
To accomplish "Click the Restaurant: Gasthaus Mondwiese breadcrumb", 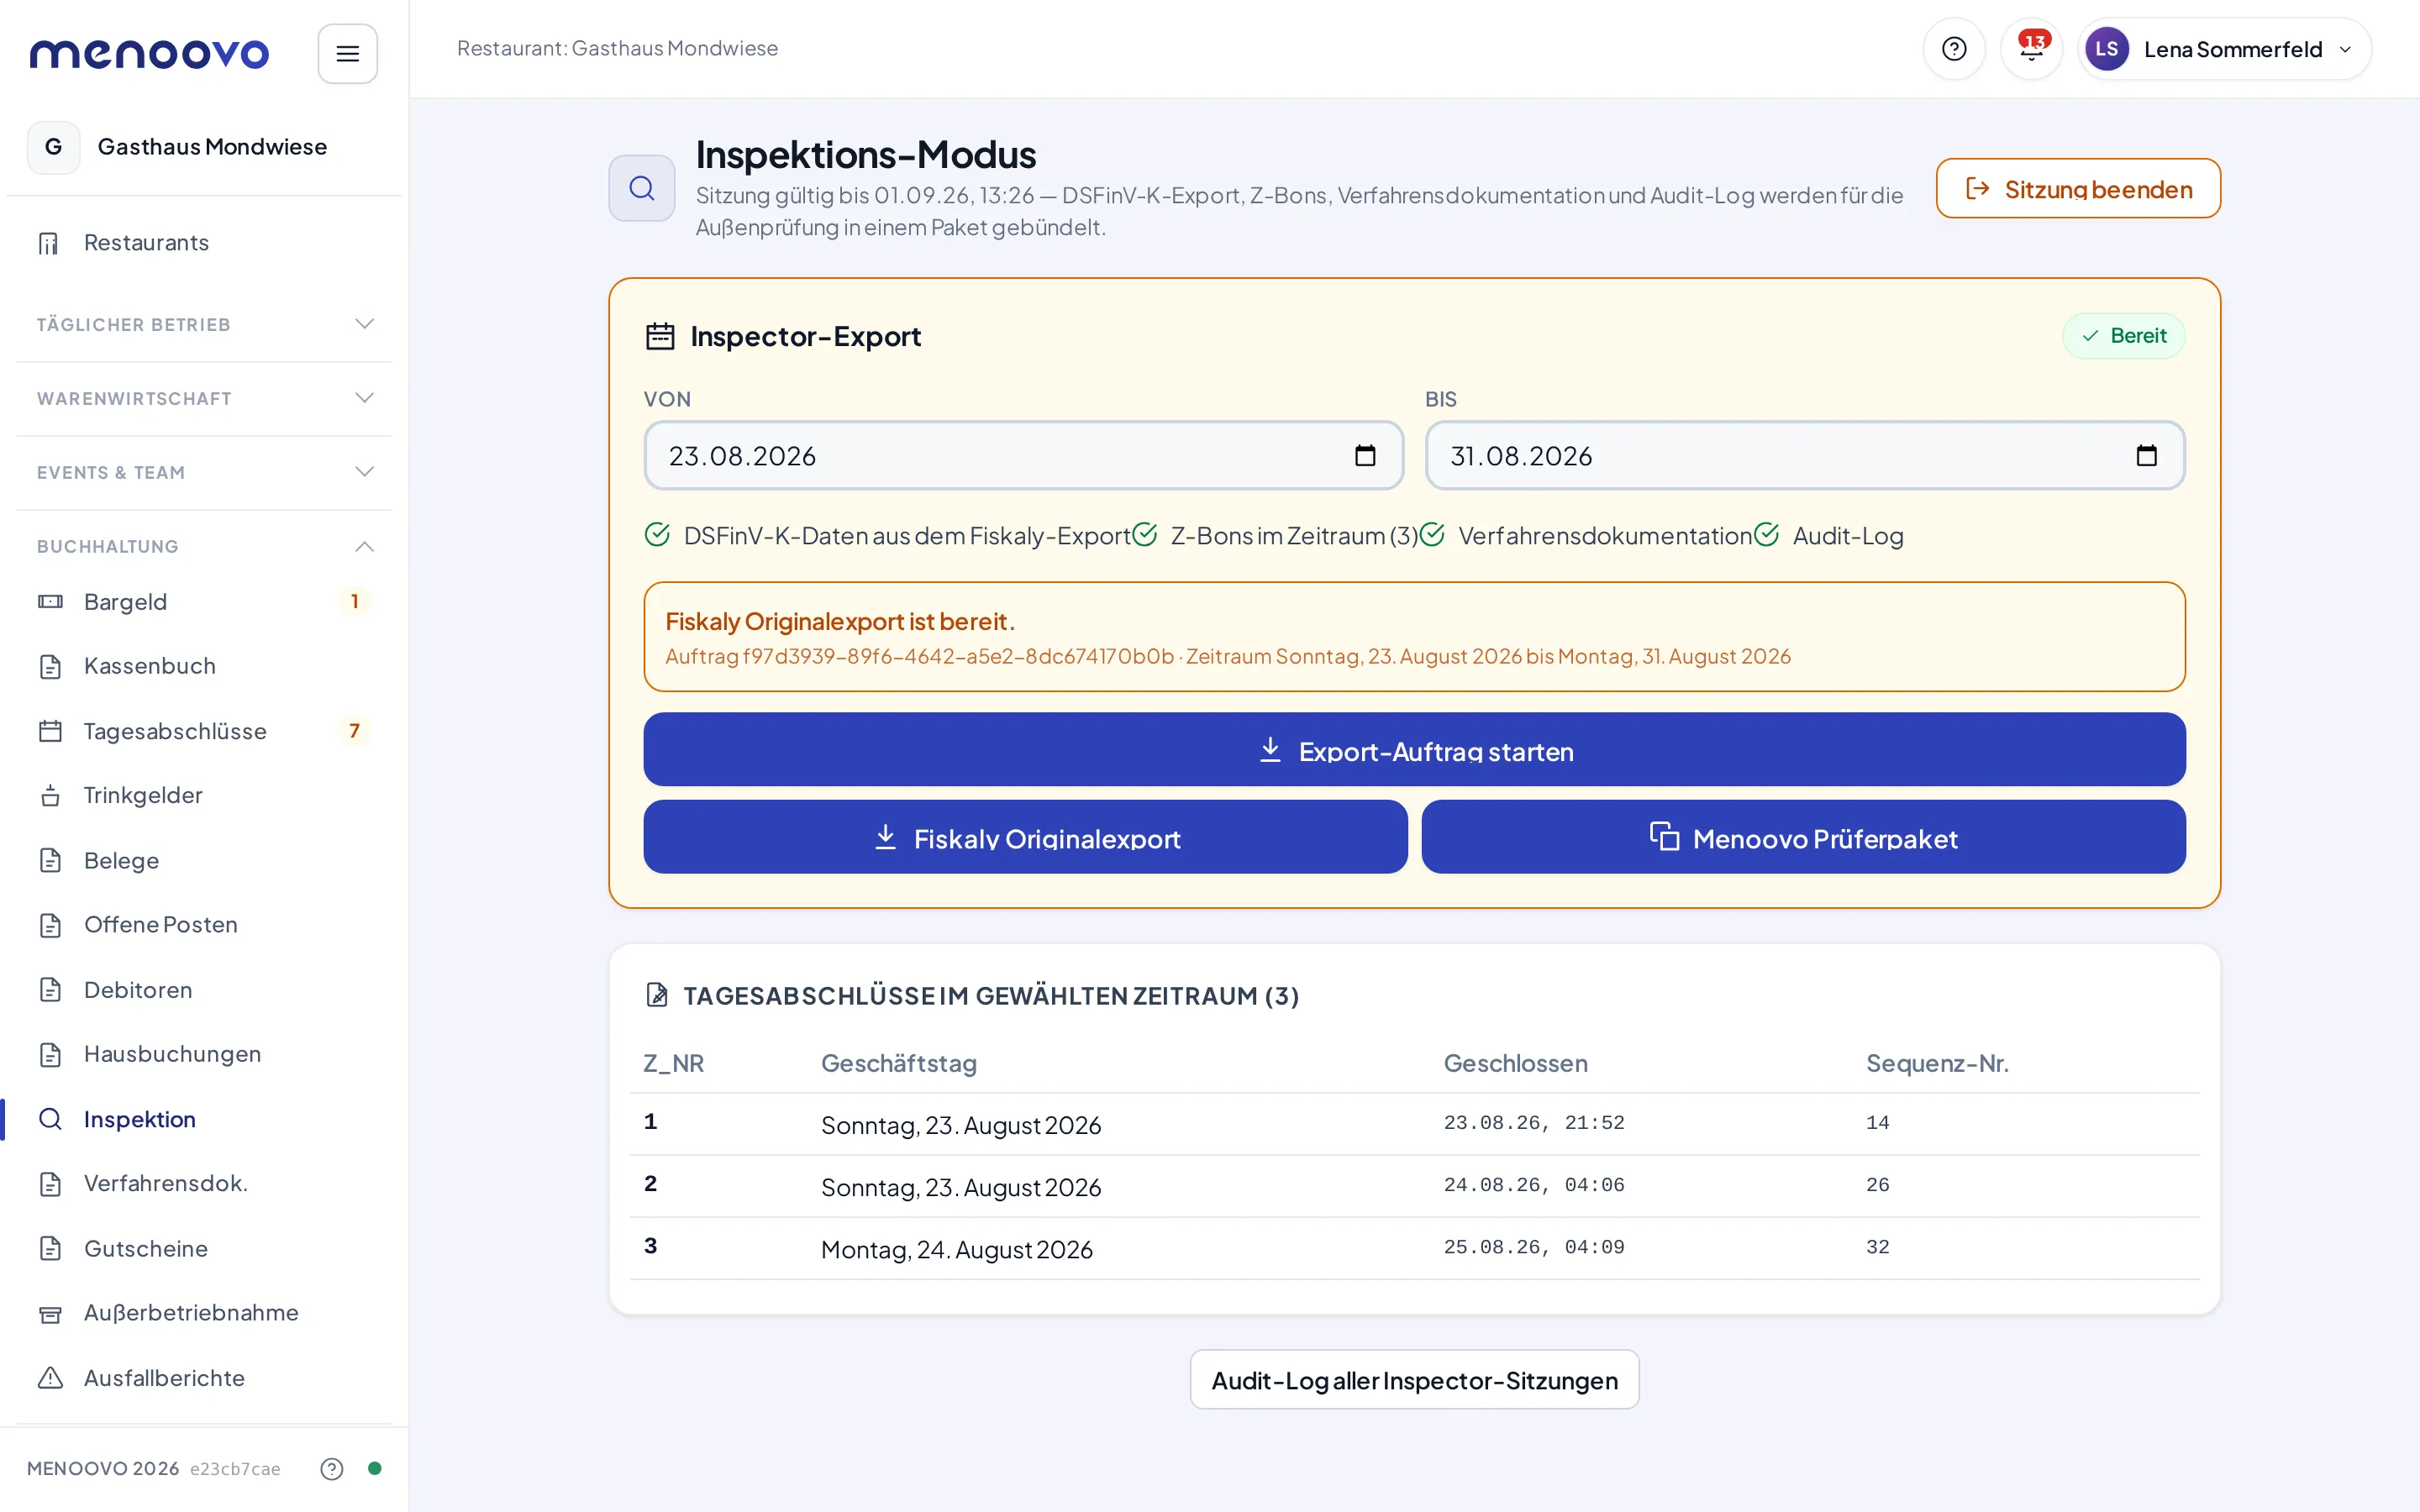I will click(x=617, y=48).
